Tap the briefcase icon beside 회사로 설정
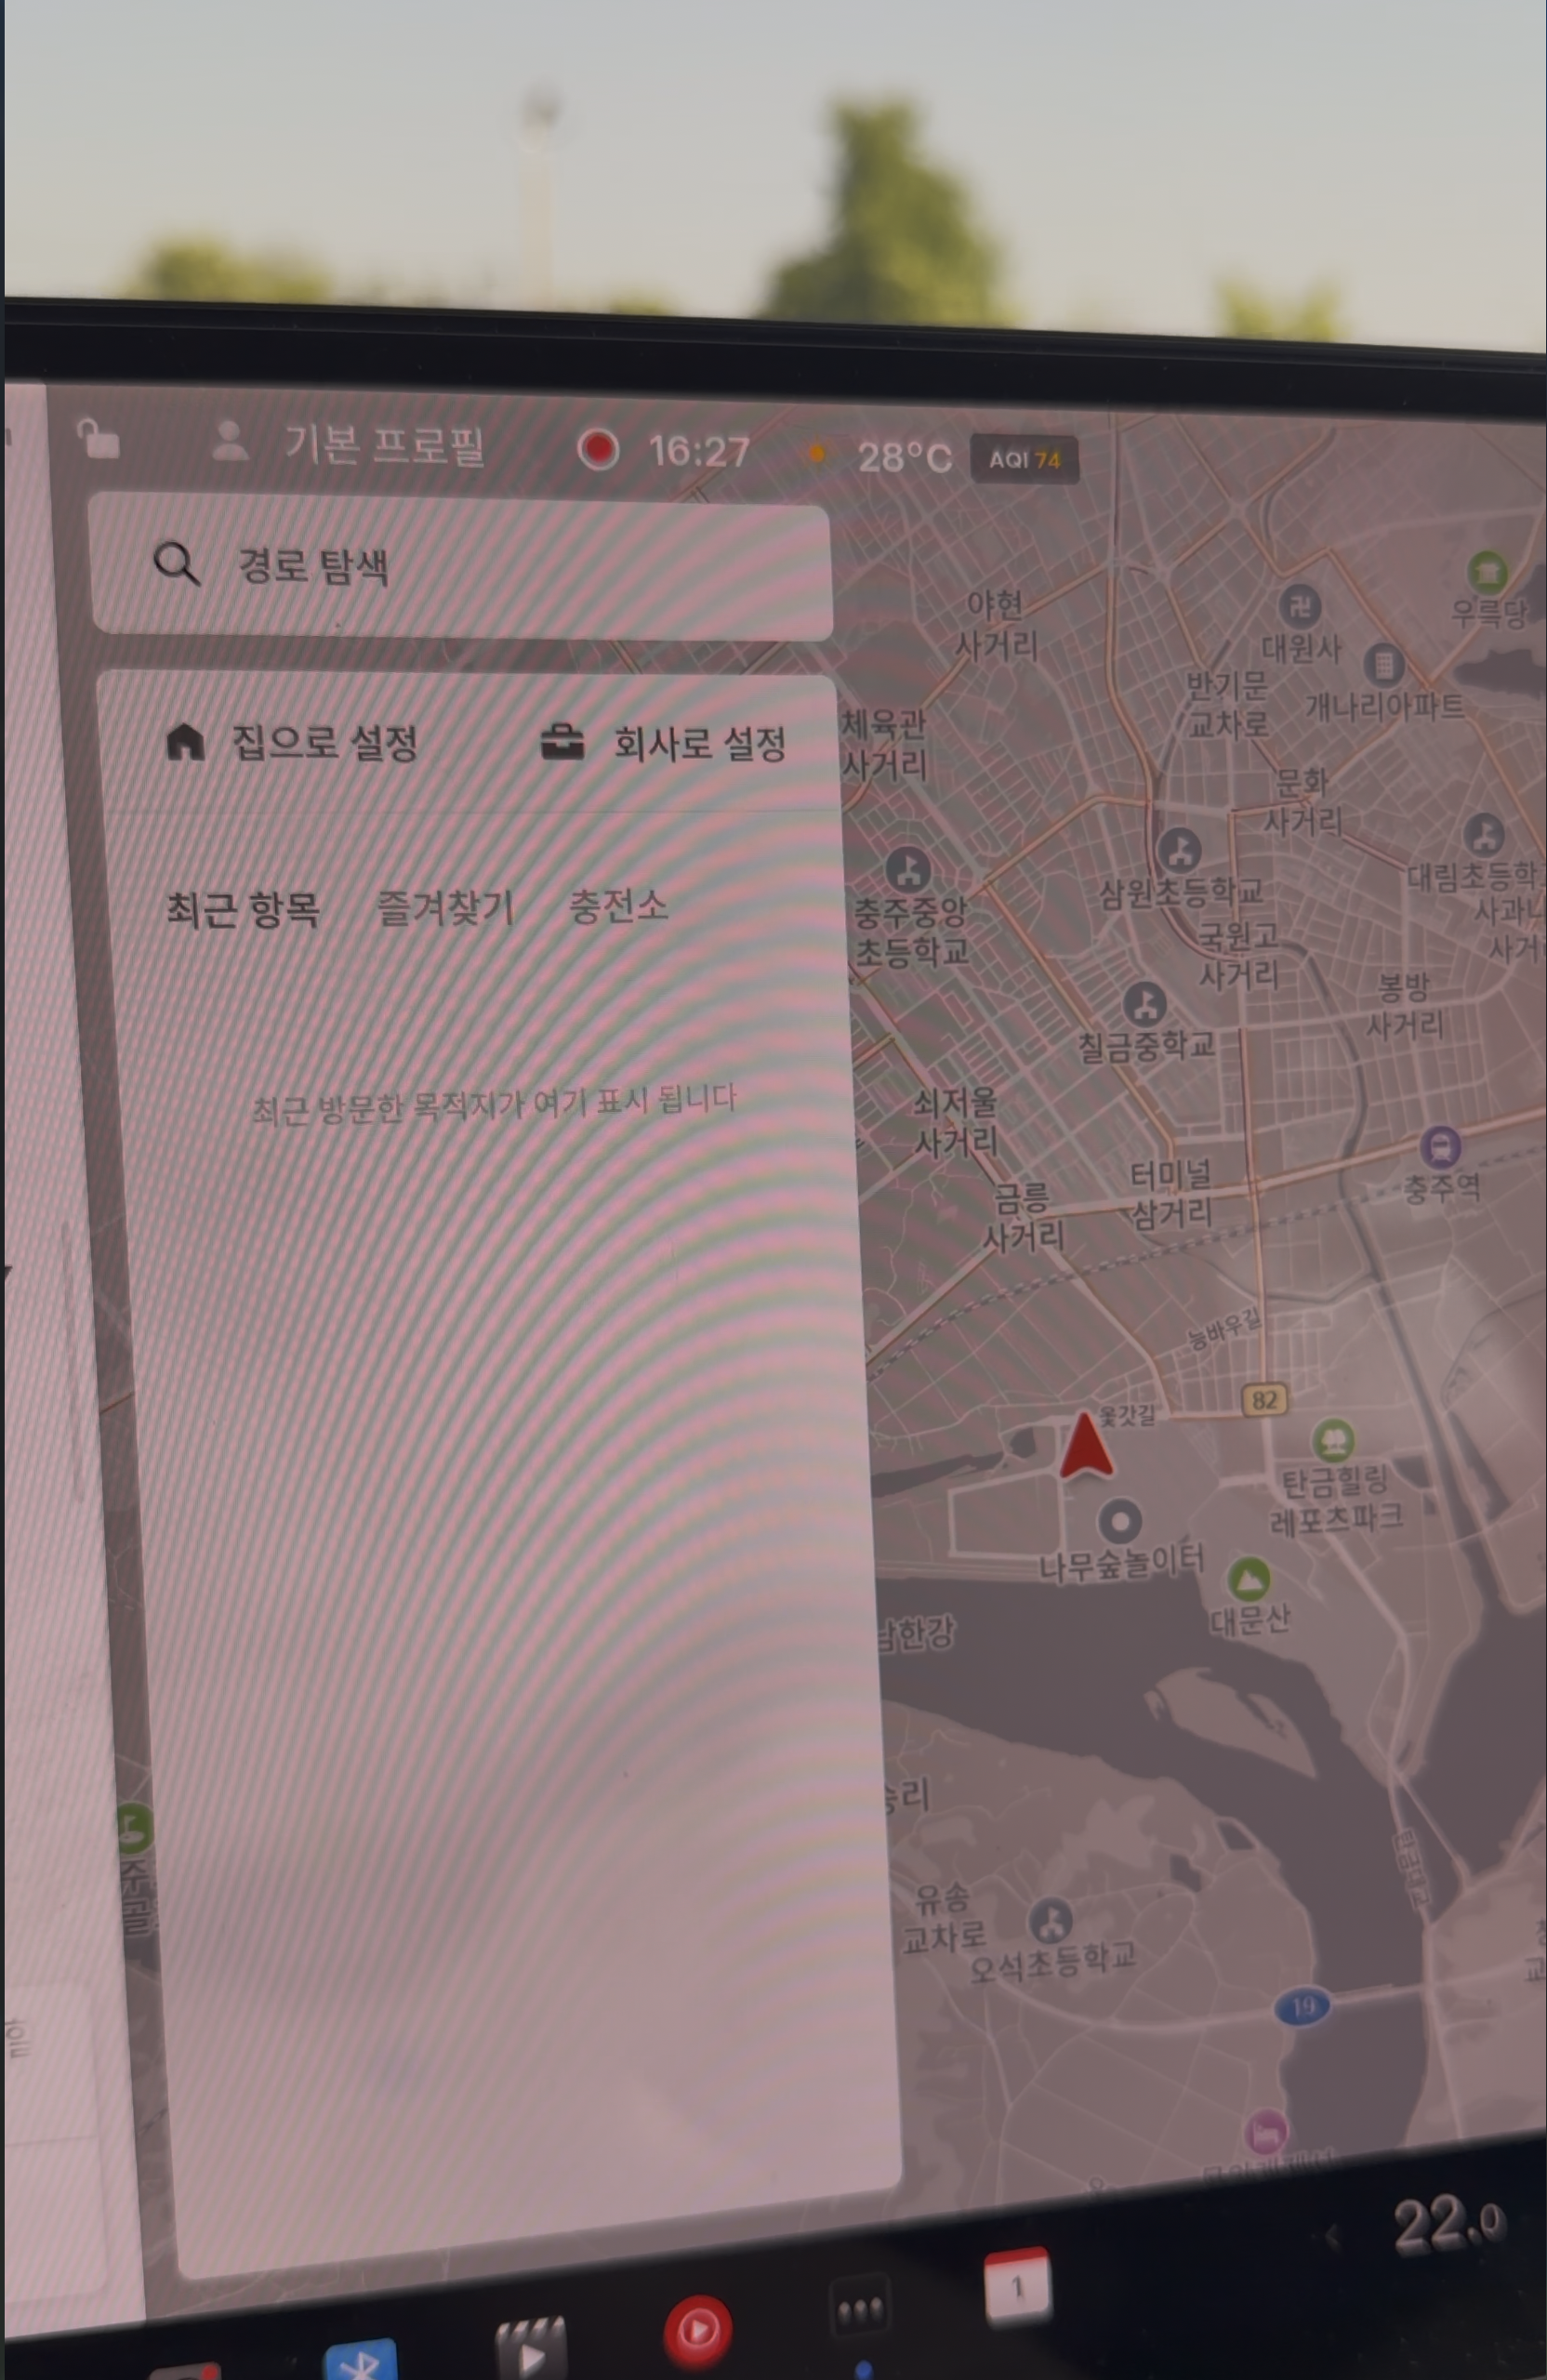Viewport: 1547px width, 2380px height. pyautogui.click(x=562, y=743)
